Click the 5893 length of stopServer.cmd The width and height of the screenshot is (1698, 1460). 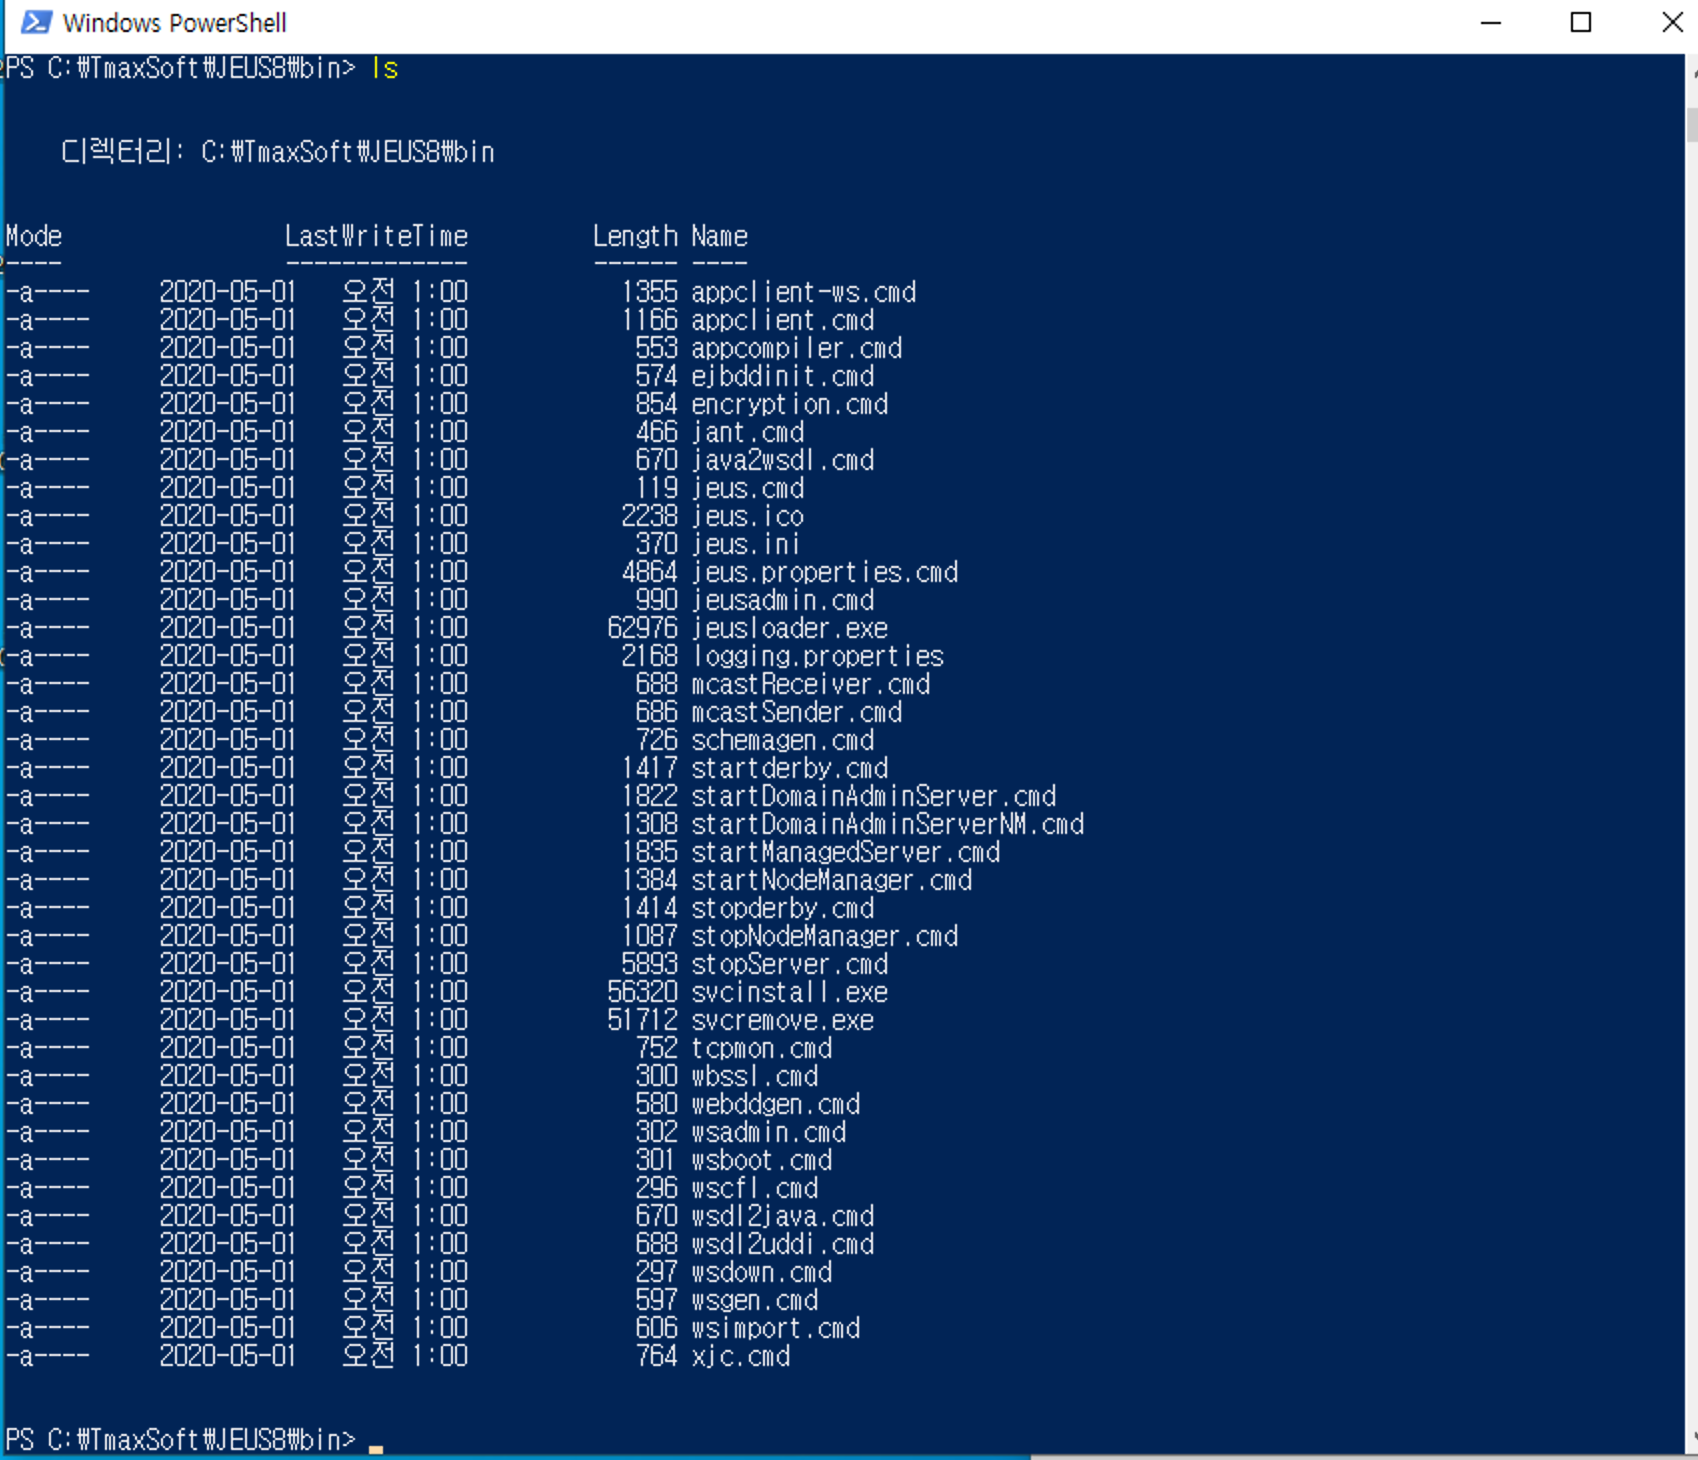coord(650,964)
